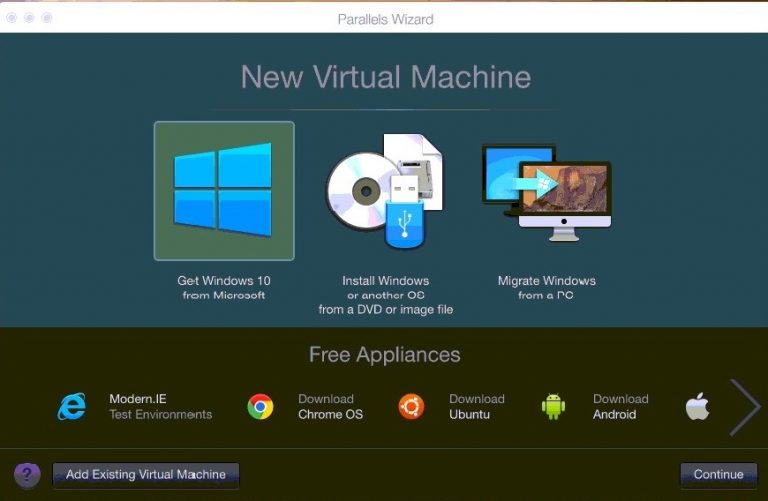Click the Apple logo appliance icon

coord(697,406)
